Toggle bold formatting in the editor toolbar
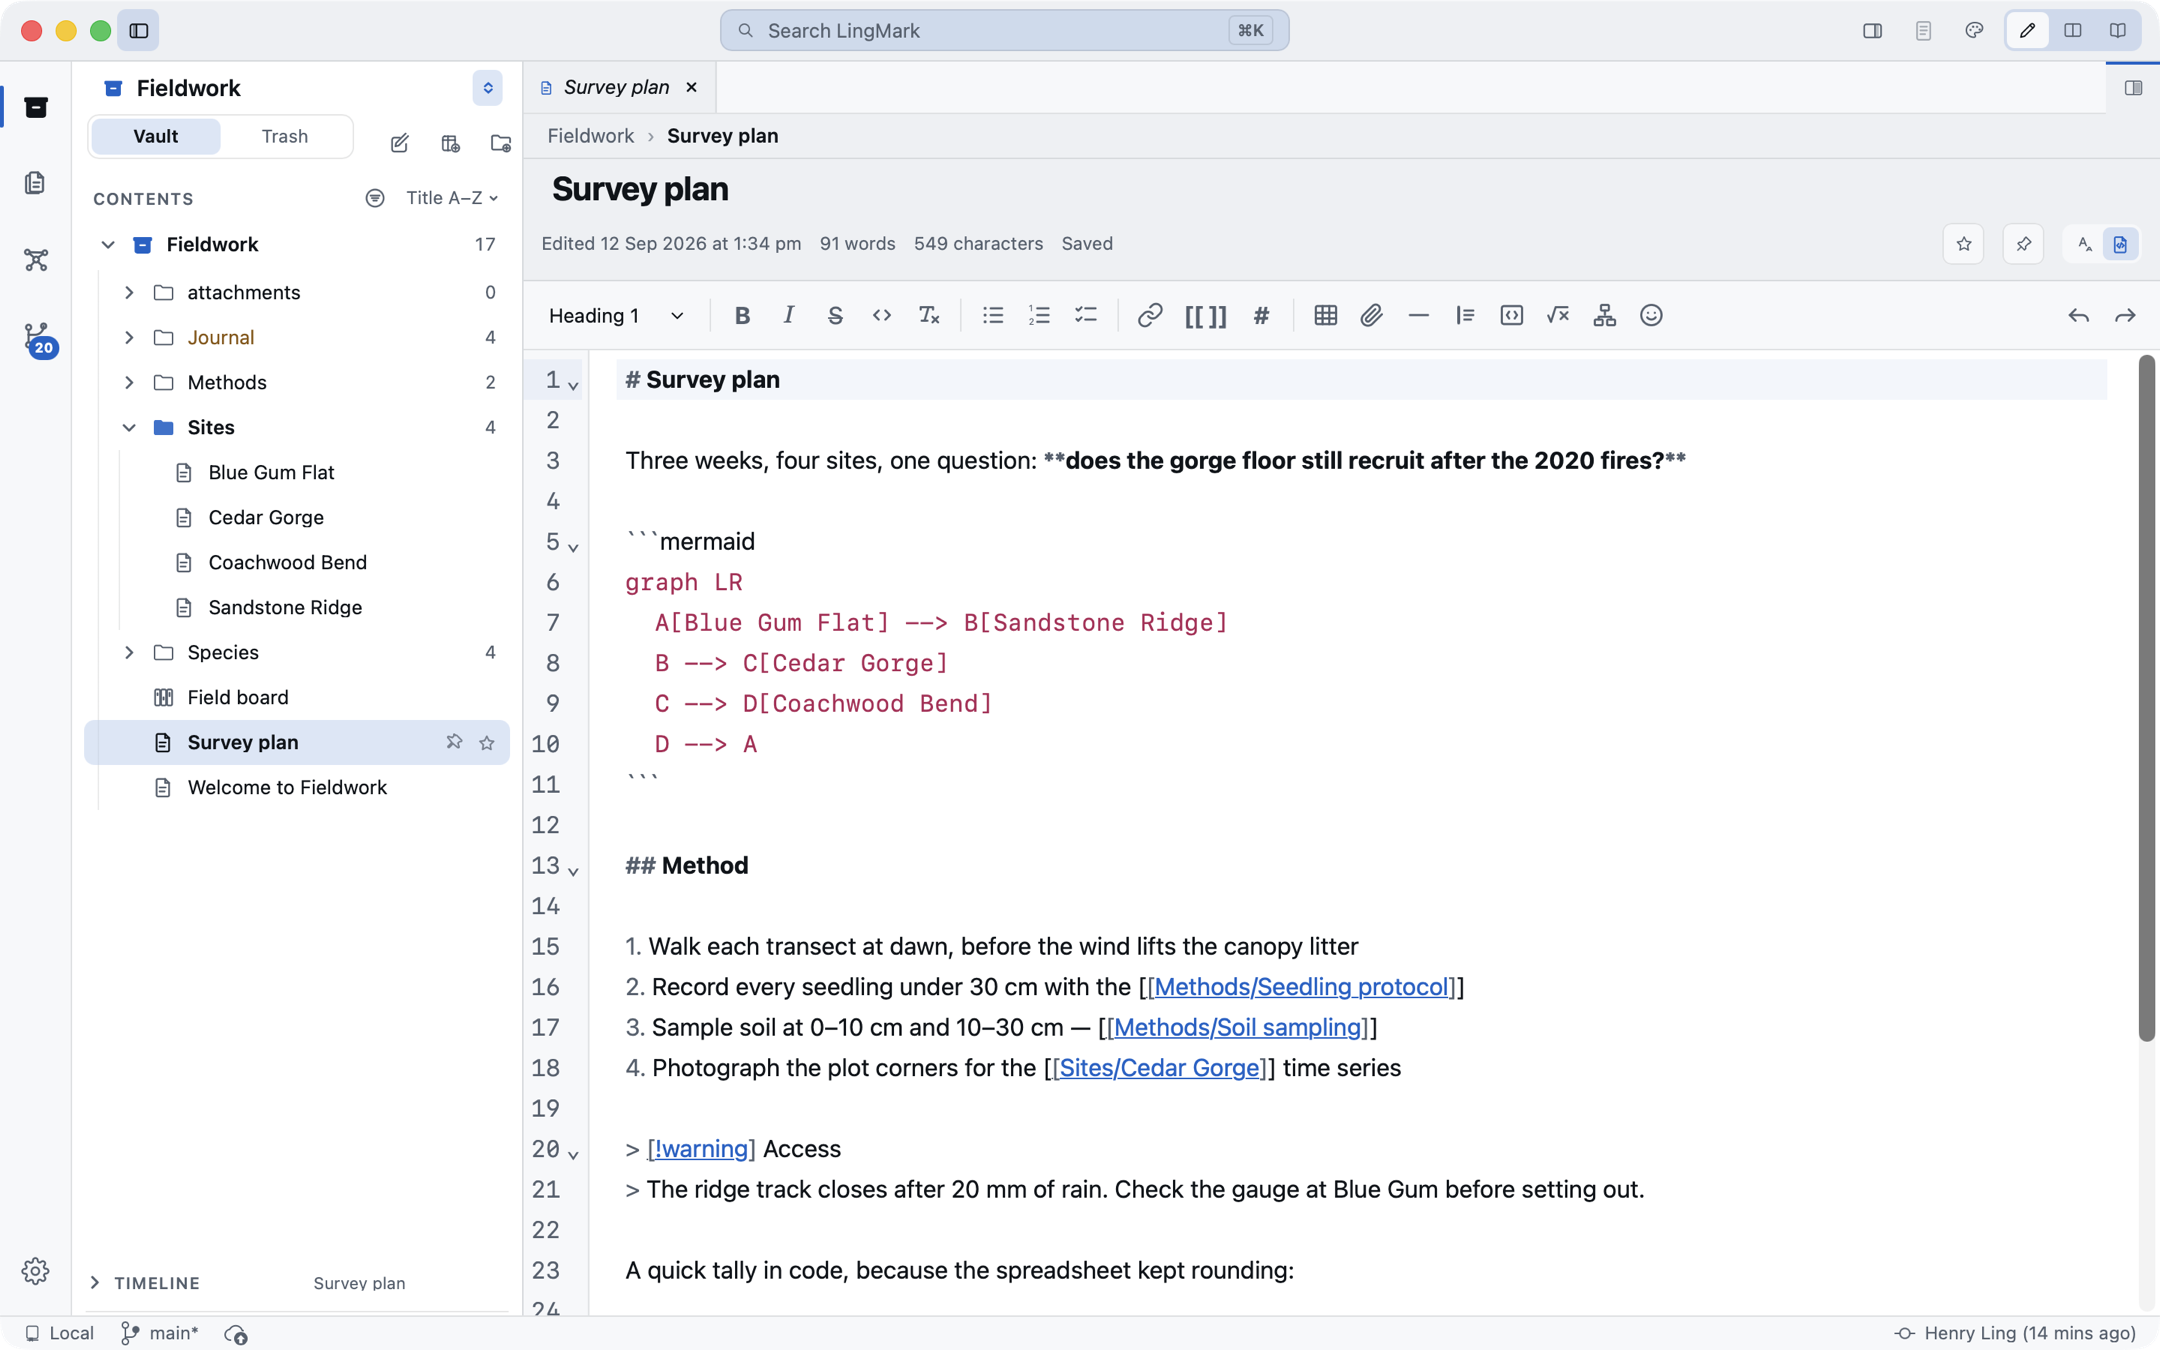The image size is (2160, 1350). click(x=742, y=316)
